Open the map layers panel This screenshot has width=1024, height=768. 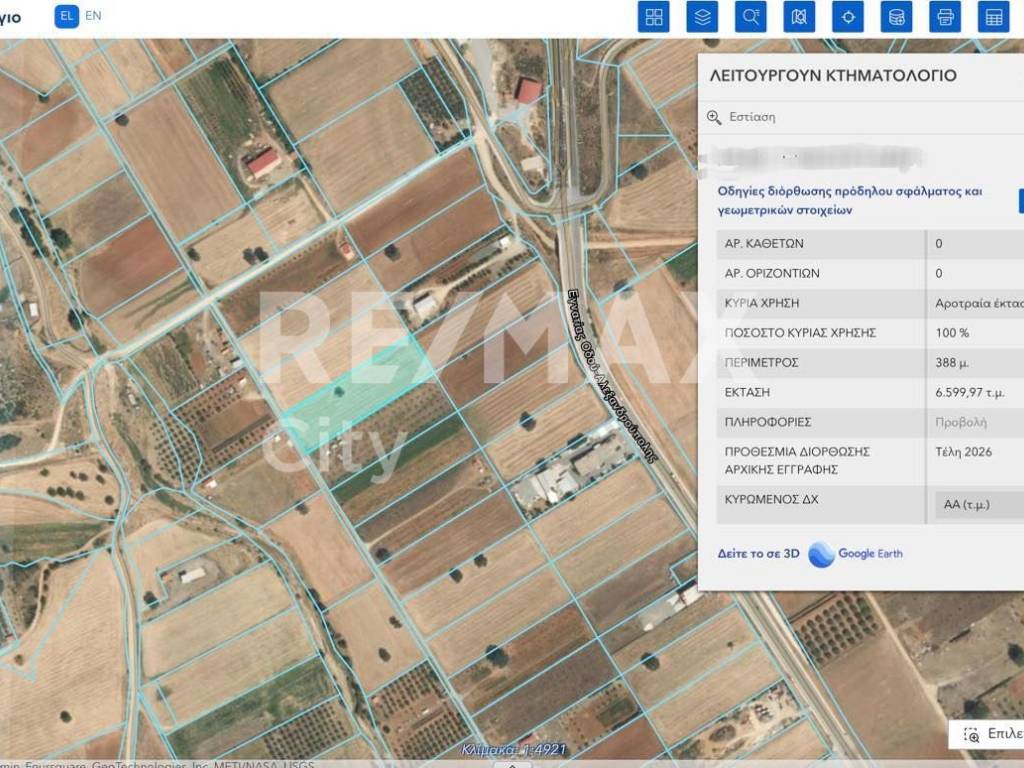(x=702, y=17)
